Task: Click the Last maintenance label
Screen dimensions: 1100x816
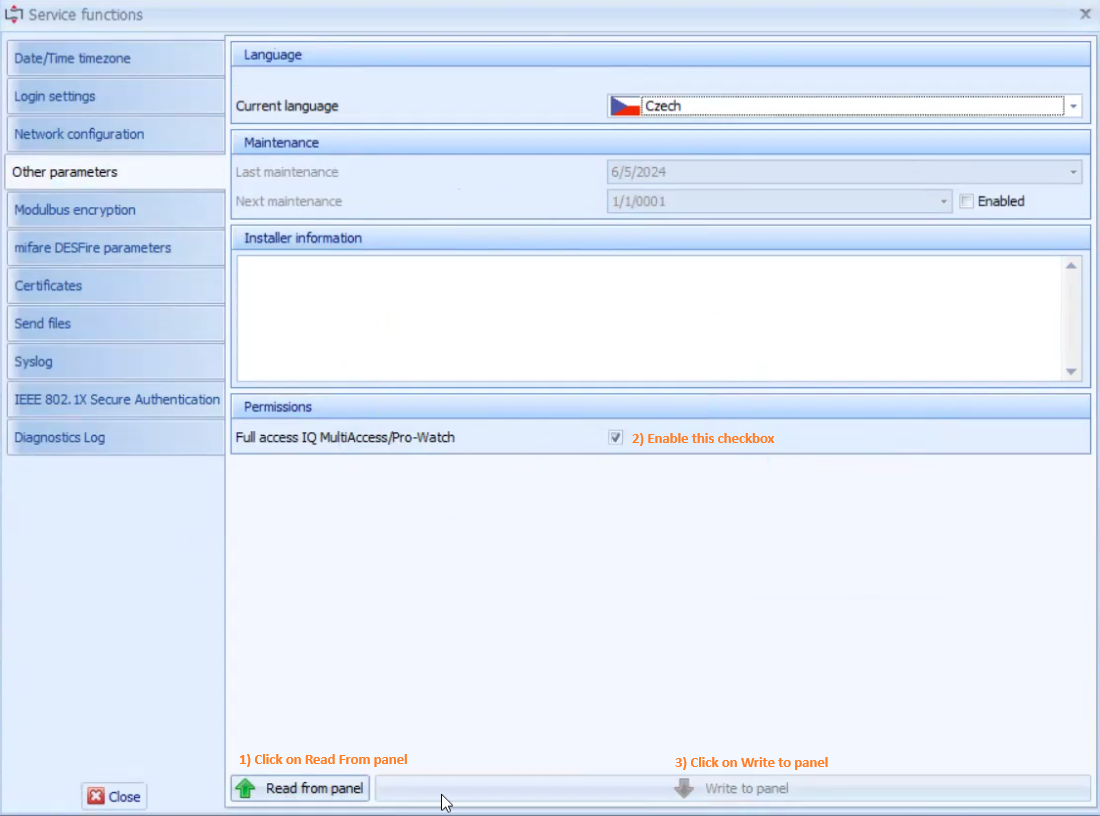Action: 287,172
